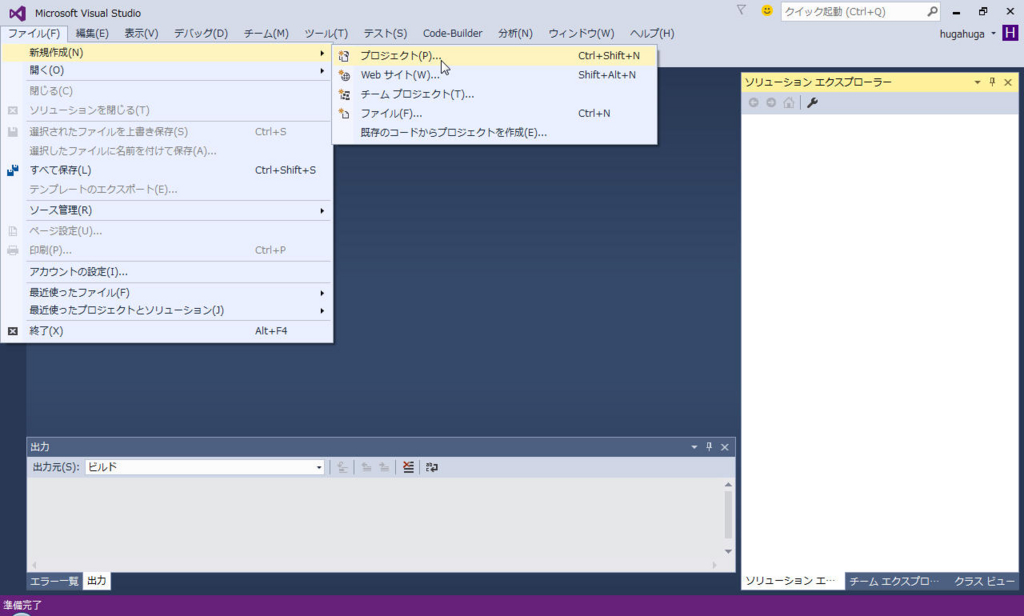Choose プロジェクト(P)... from submenu

pos(494,56)
